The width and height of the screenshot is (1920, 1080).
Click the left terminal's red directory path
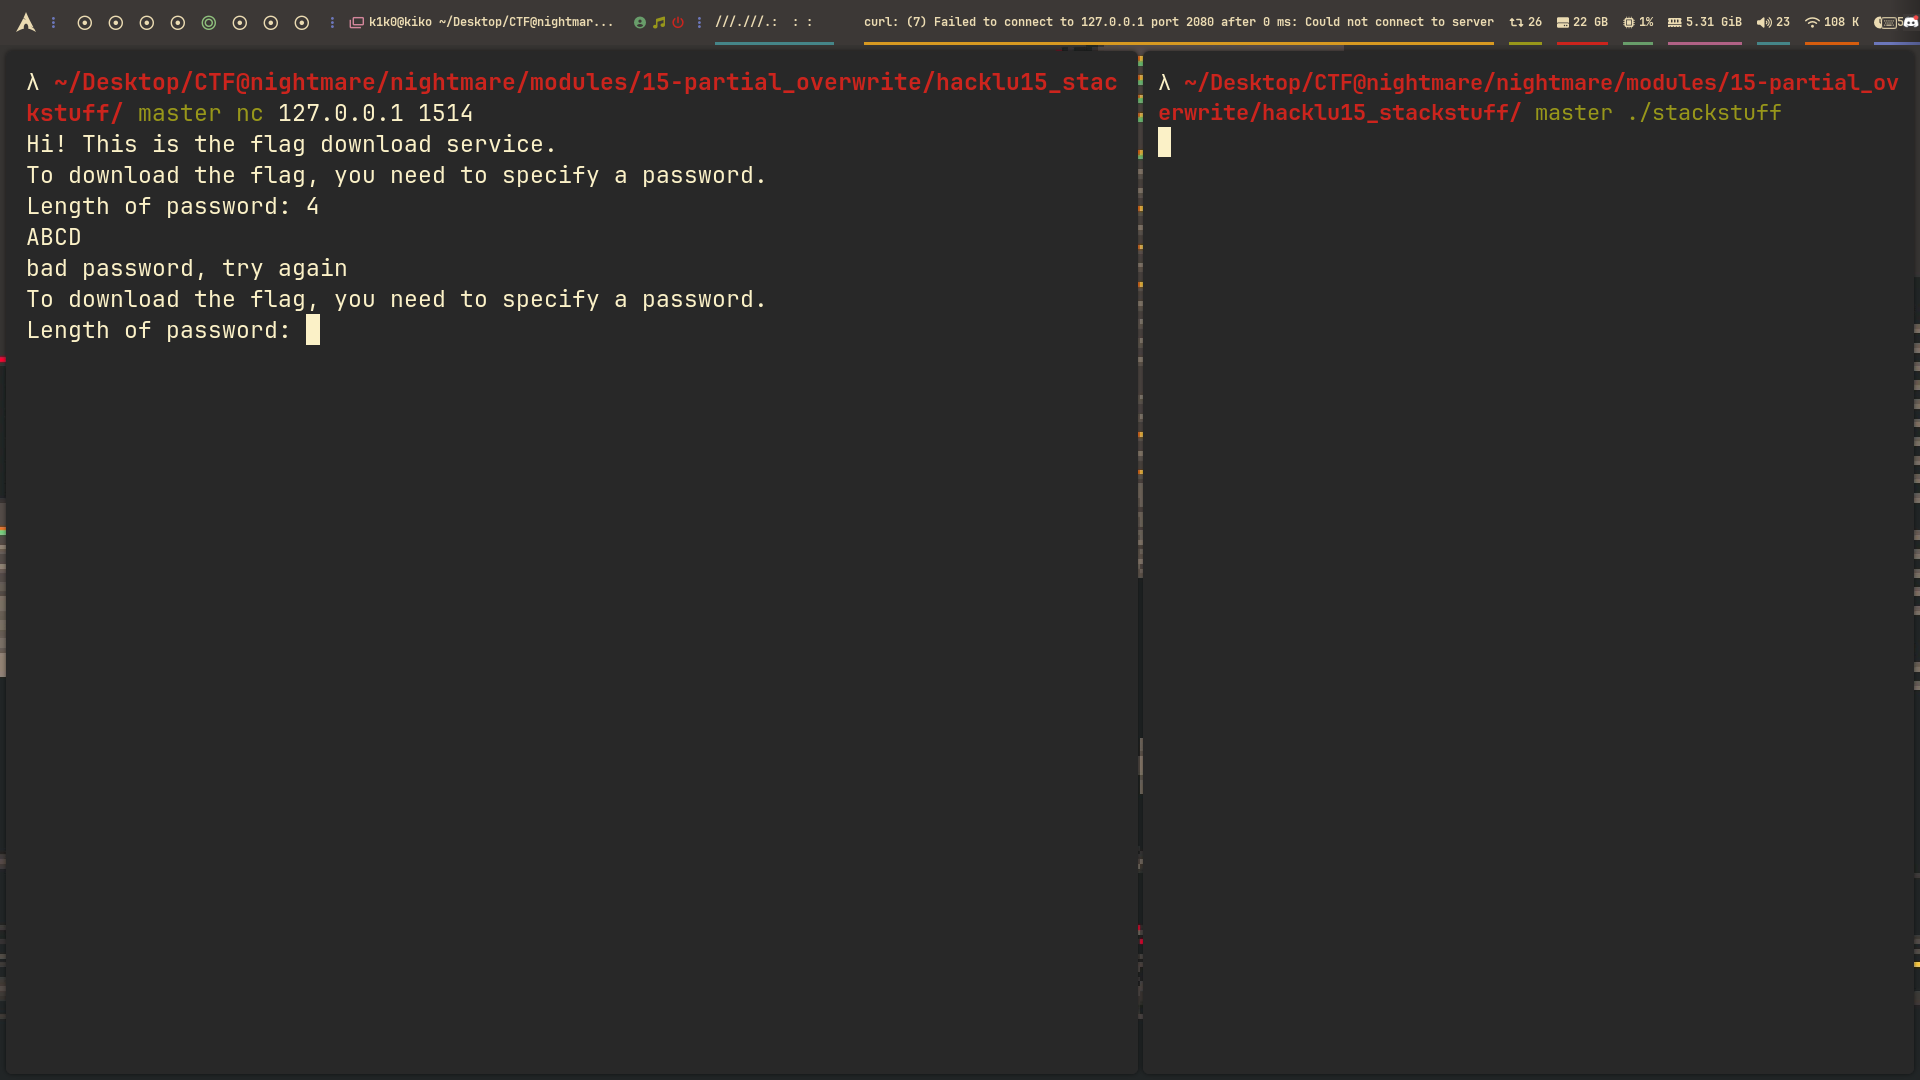pos(572,97)
